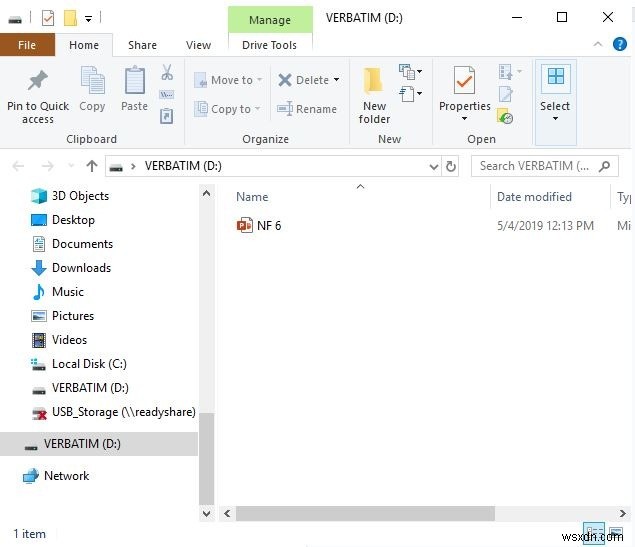Click the Manage contextual tab

[270, 20]
